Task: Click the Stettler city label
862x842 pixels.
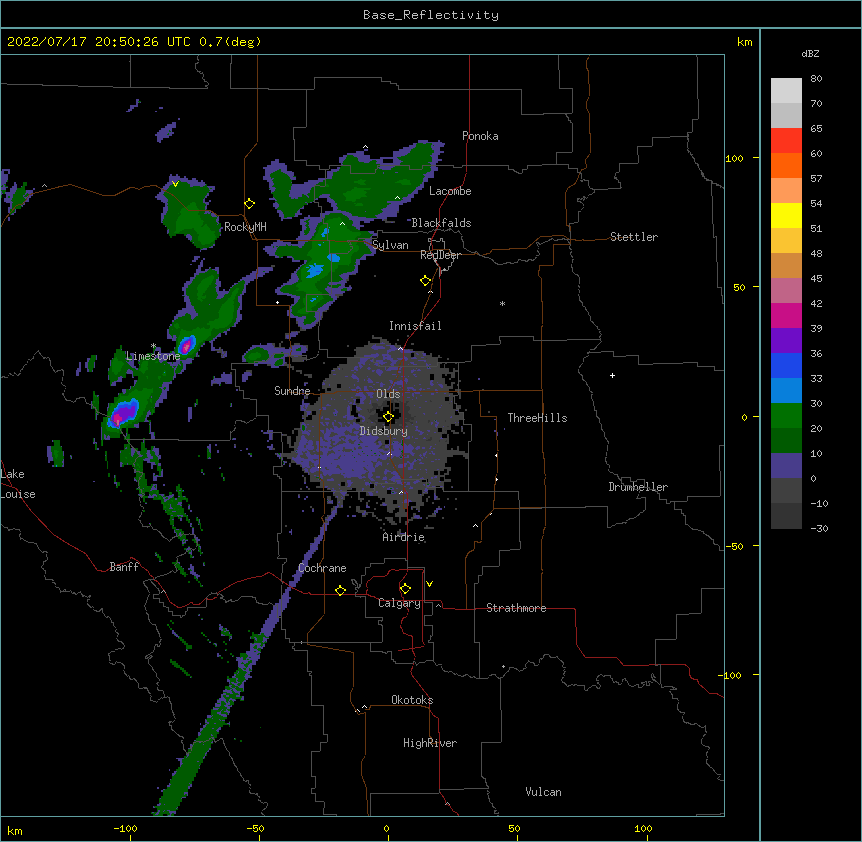Action: click(634, 237)
